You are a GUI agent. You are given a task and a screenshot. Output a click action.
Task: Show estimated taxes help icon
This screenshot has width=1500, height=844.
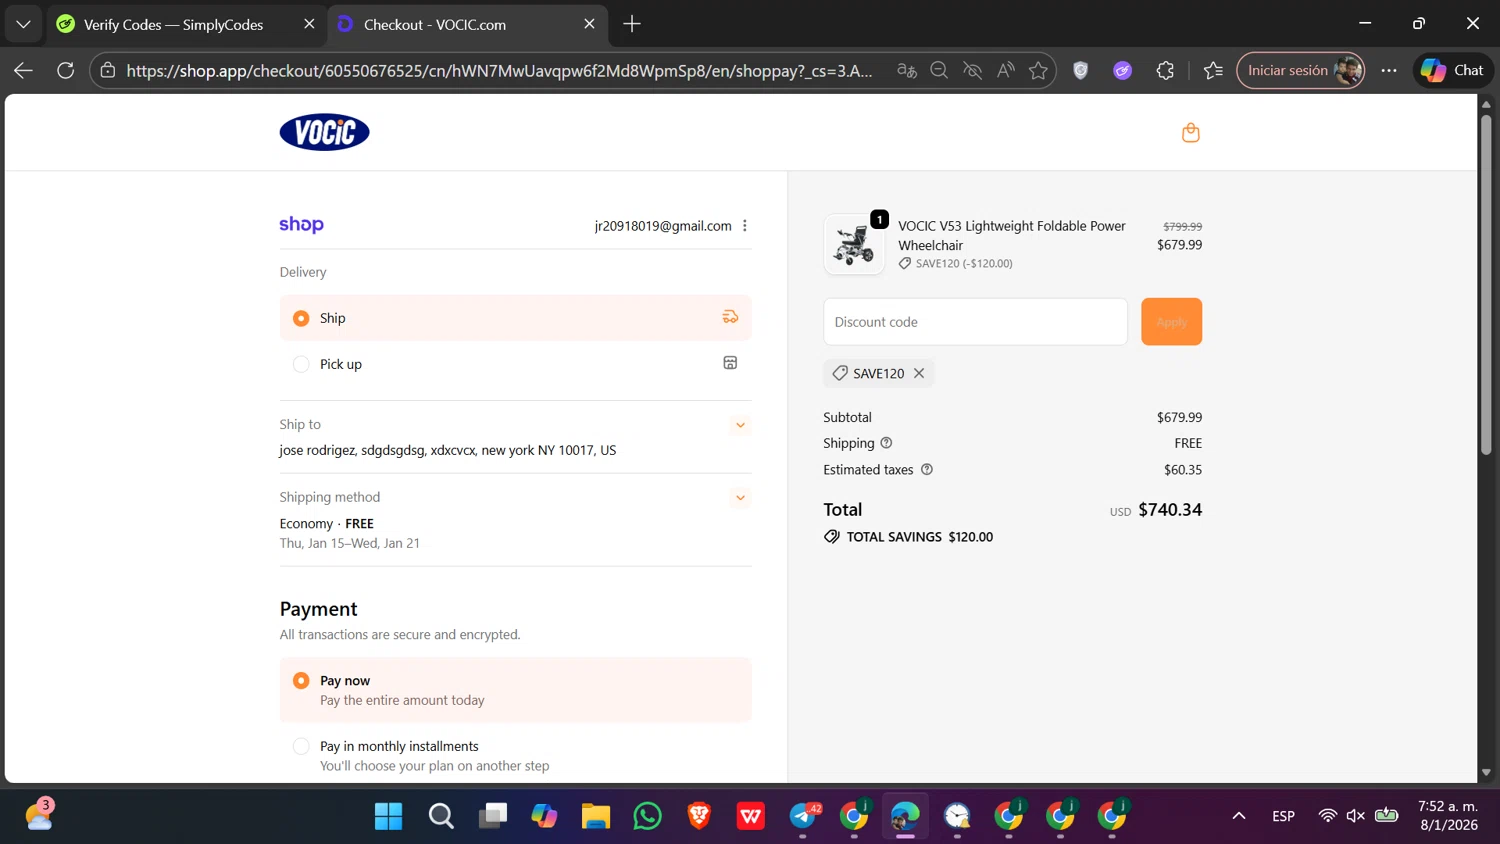pyautogui.click(x=926, y=469)
